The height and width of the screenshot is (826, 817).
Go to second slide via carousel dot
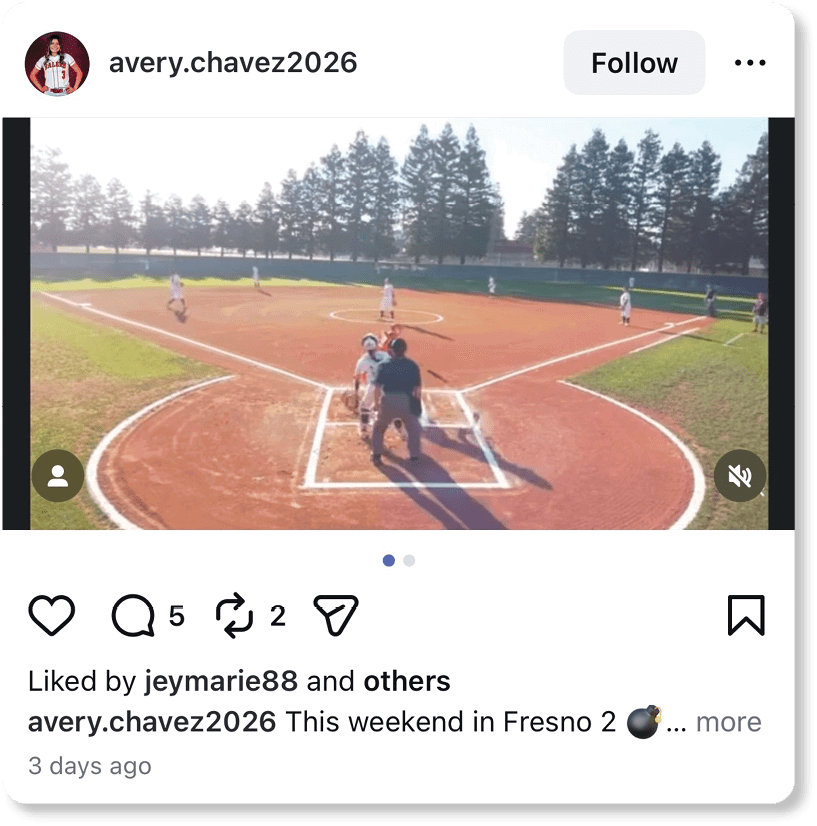(x=409, y=560)
